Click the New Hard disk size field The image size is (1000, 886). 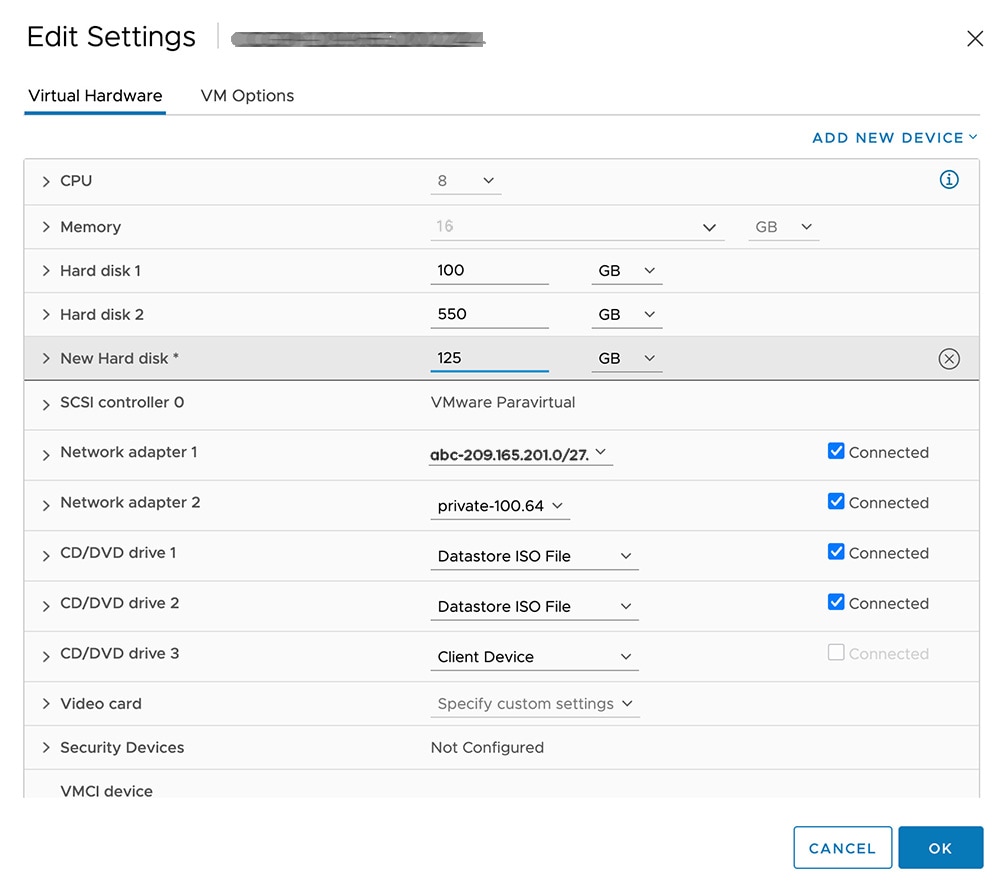pos(489,358)
